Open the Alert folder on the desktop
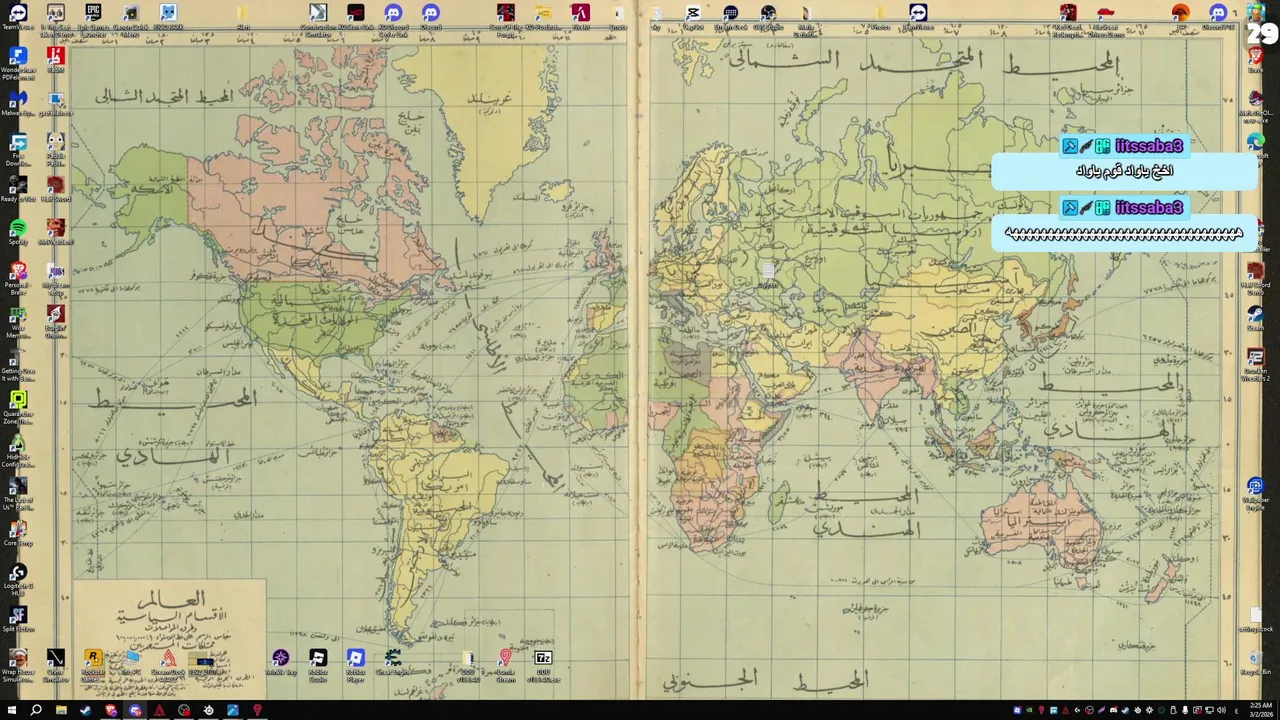 [x=243, y=17]
